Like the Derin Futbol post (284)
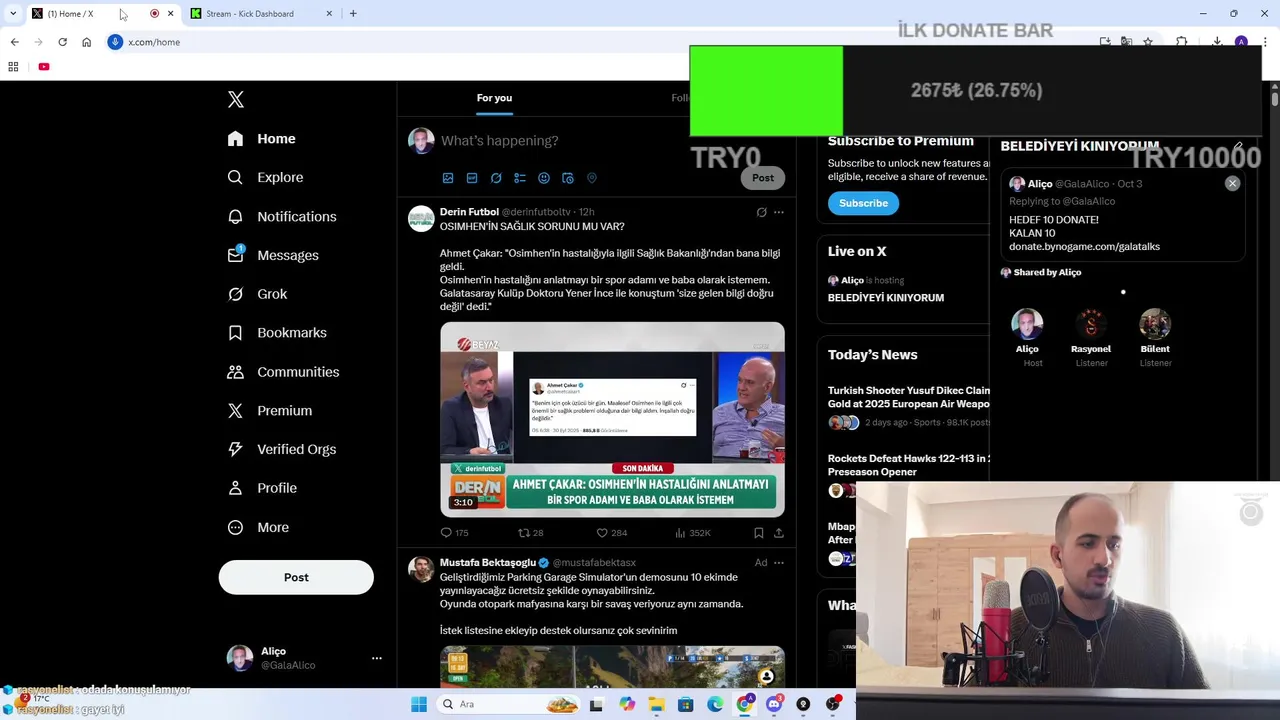Screen dimensions: 1280x720 pyautogui.click(x=612, y=533)
